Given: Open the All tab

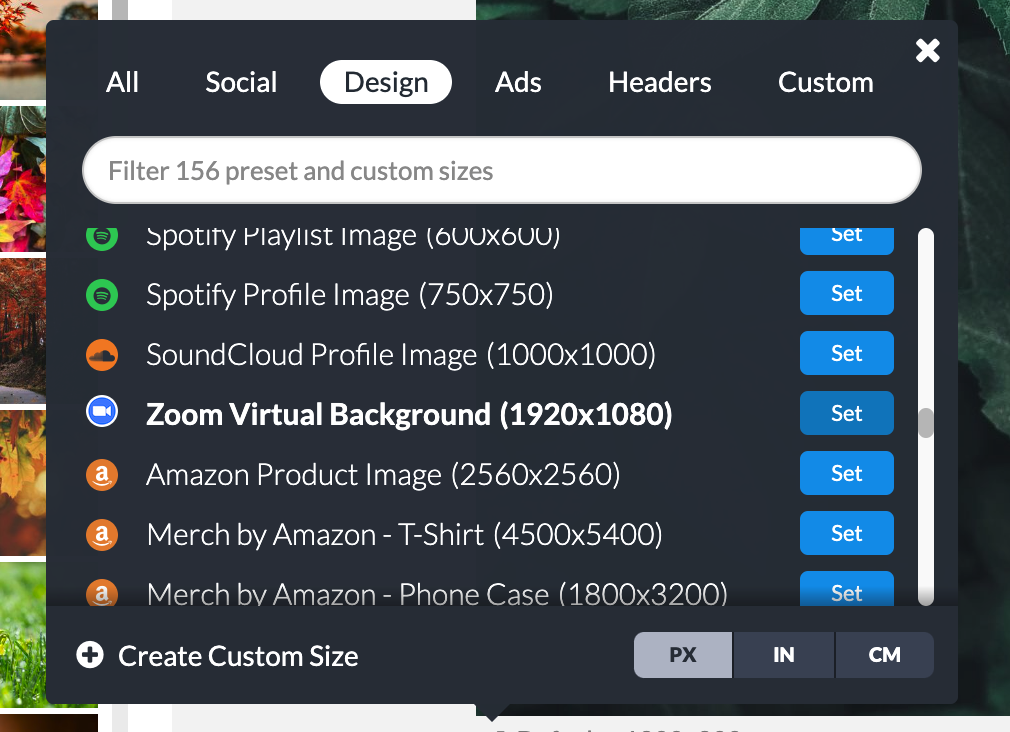Looking at the screenshot, I should click(122, 82).
